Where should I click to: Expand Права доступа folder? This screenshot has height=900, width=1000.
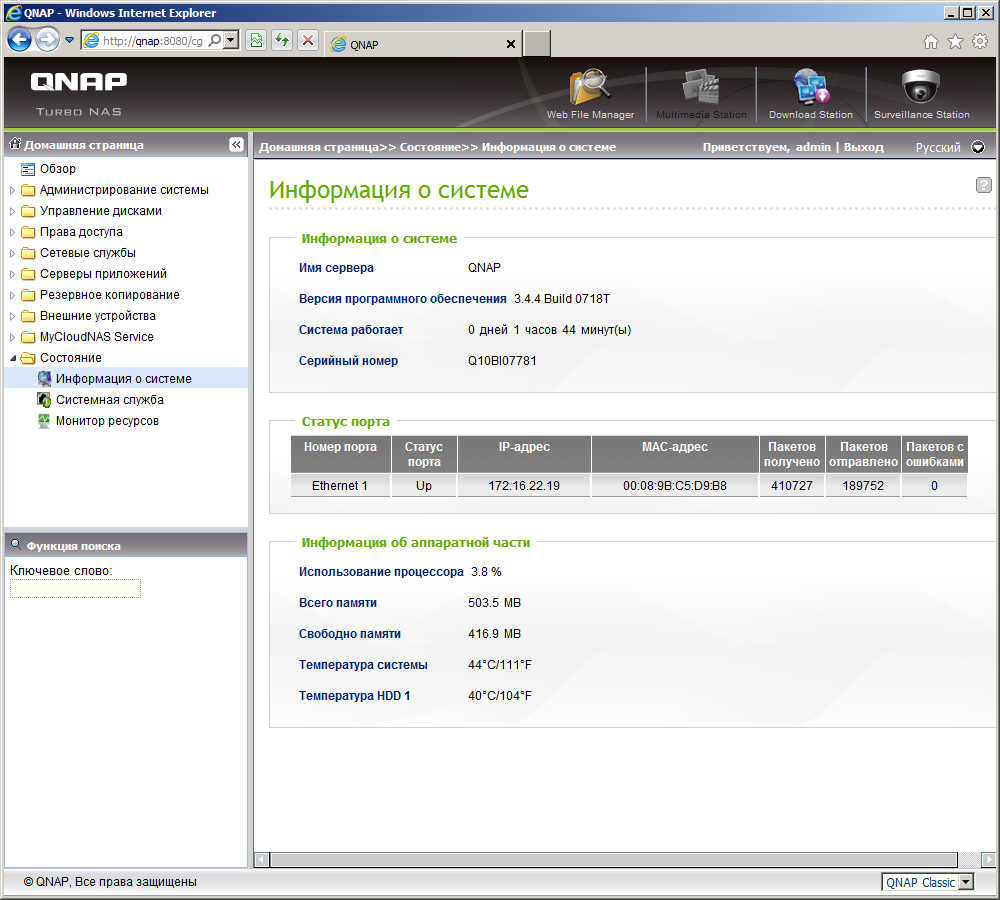coord(12,232)
